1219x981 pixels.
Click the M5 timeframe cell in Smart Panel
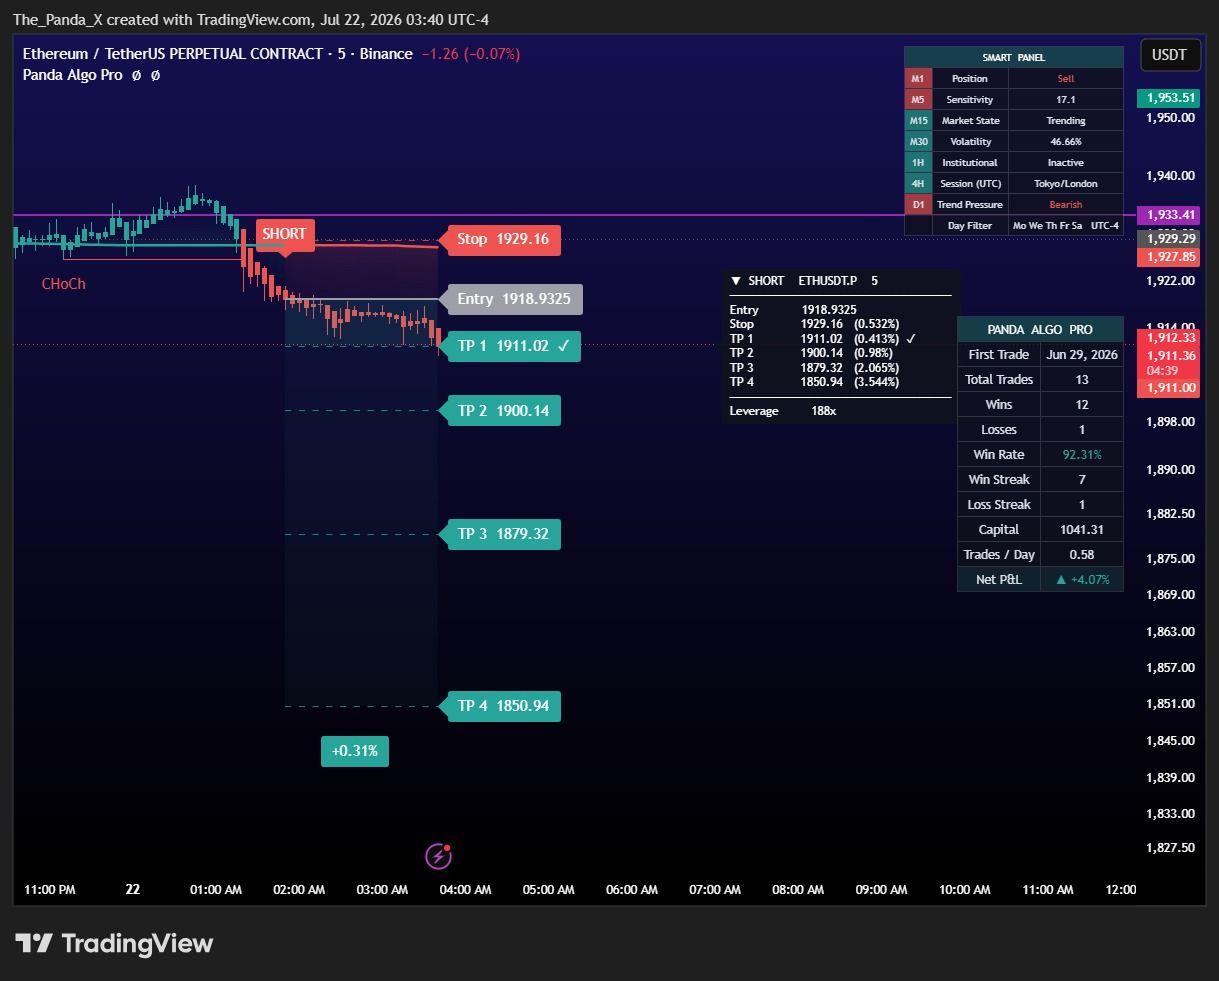tap(919, 99)
